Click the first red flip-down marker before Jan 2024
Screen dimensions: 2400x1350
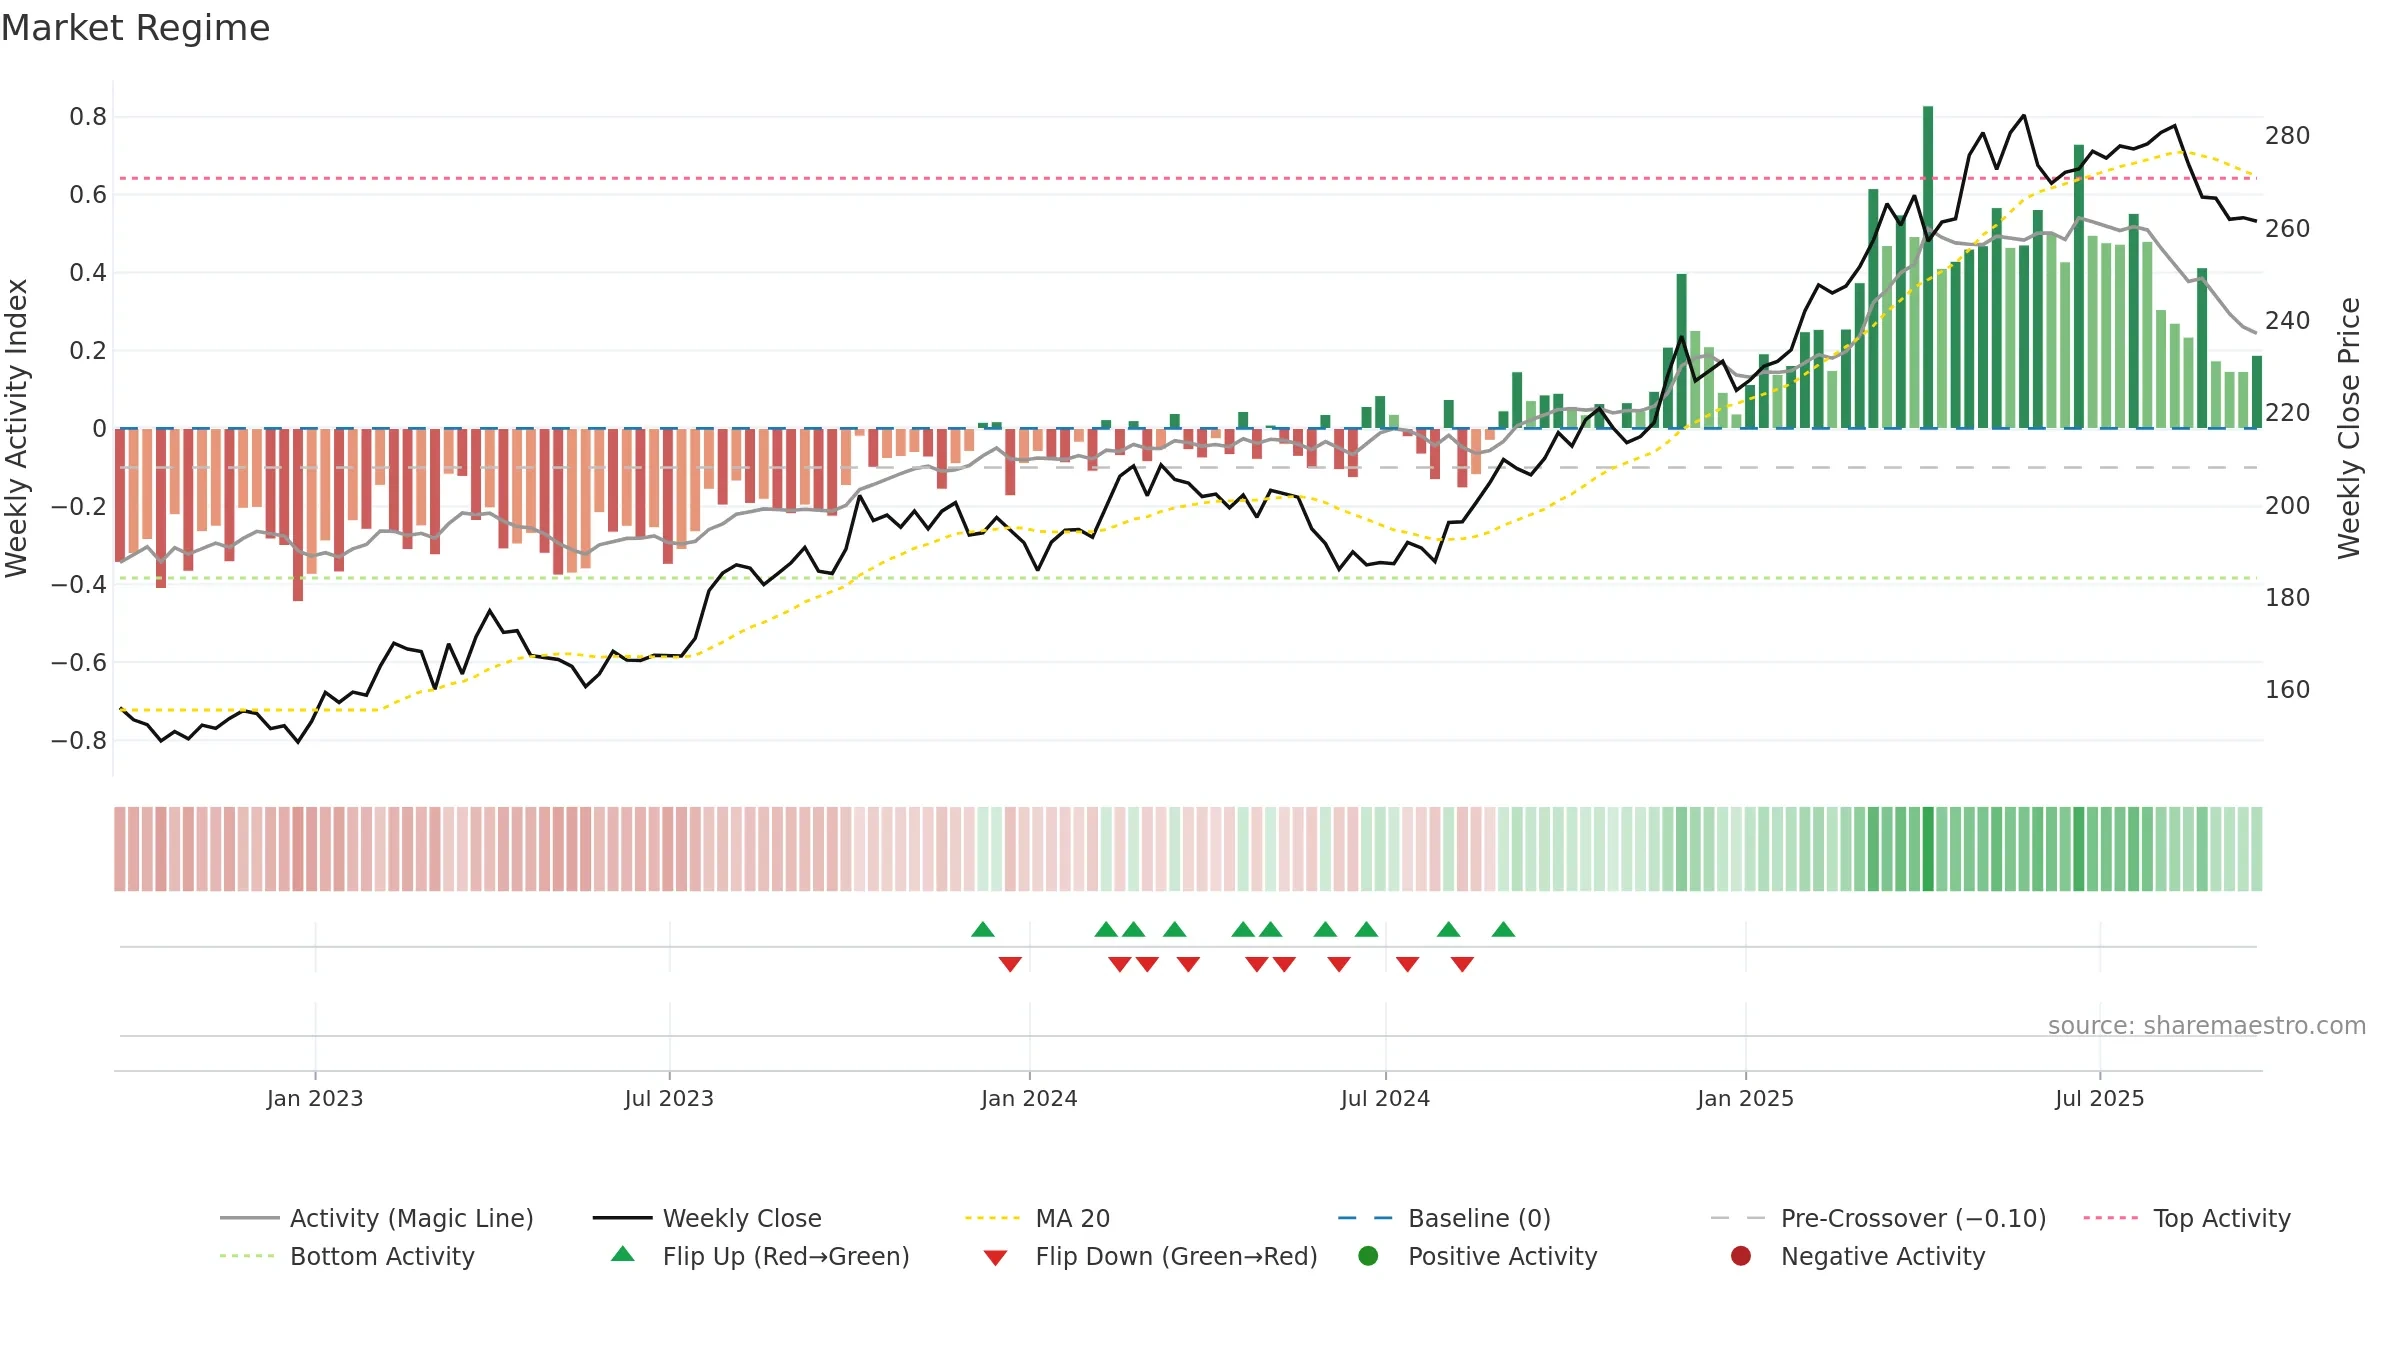click(1010, 964)
